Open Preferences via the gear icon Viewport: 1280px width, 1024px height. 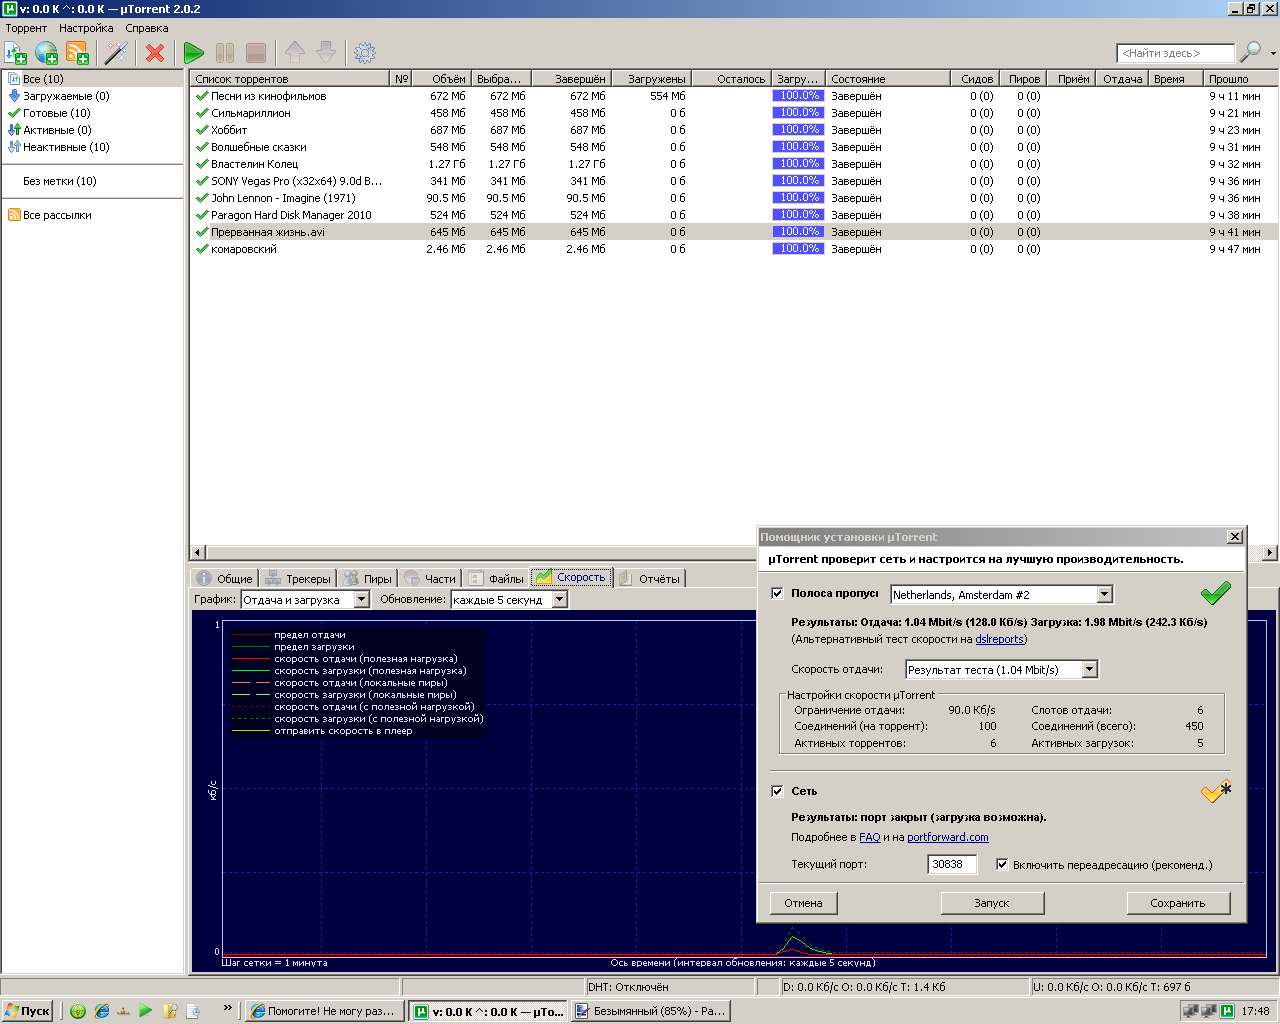point(365,53)
